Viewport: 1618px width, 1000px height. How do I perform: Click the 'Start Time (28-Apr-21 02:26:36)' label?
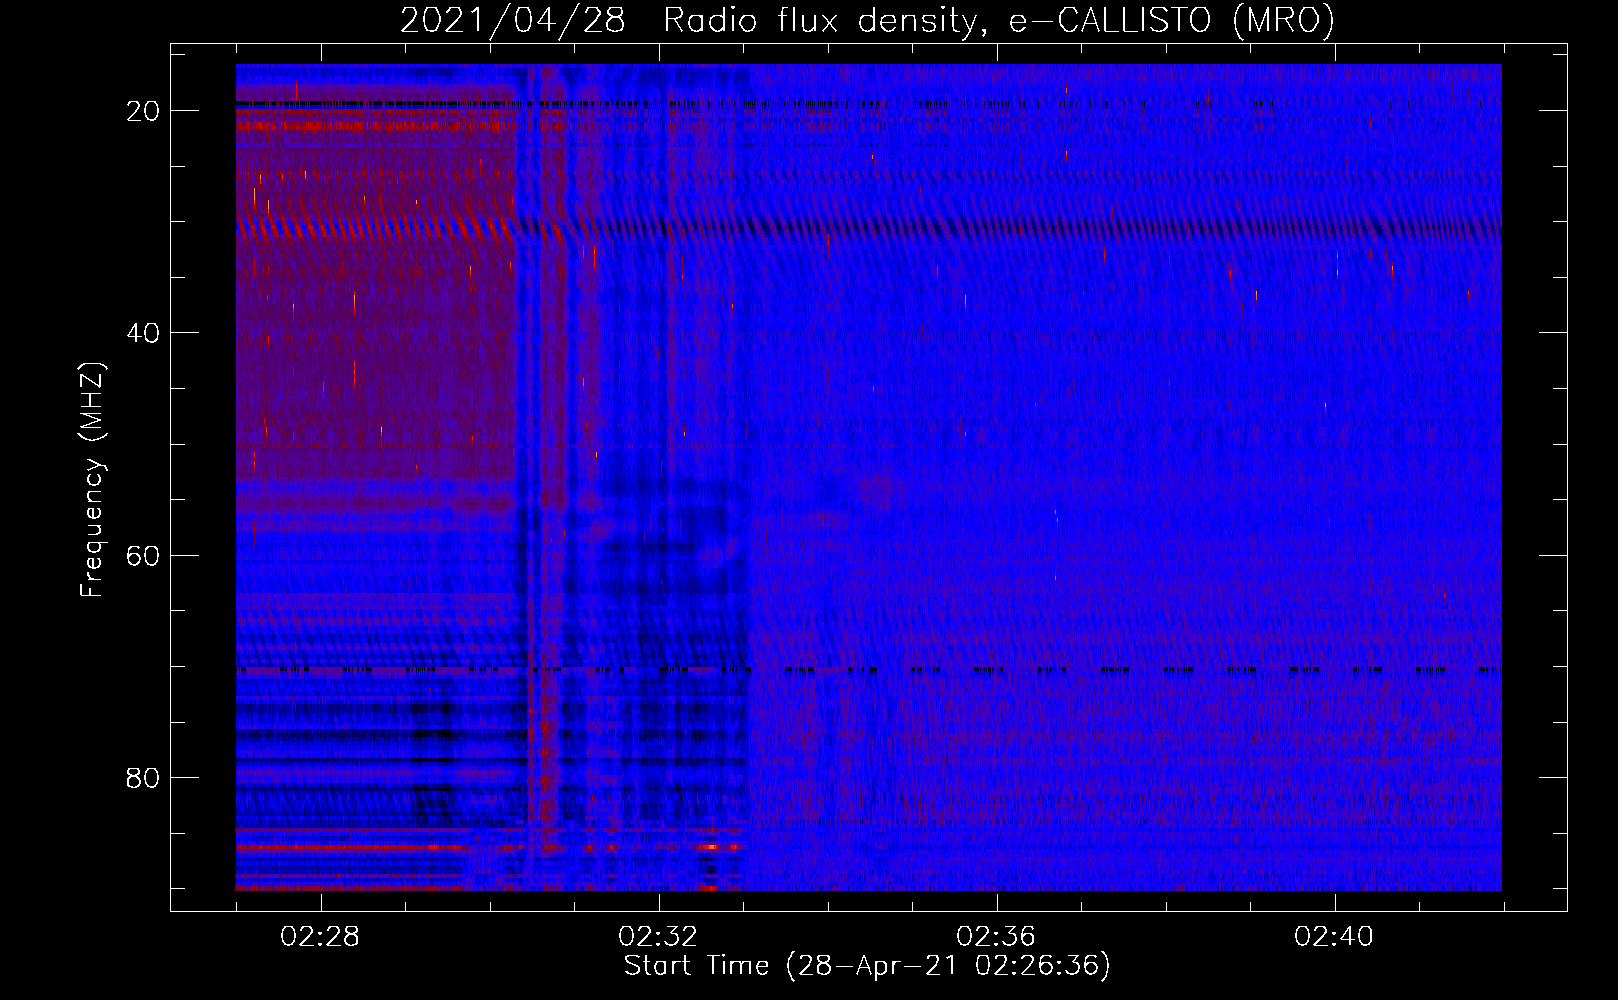point(867,966)
